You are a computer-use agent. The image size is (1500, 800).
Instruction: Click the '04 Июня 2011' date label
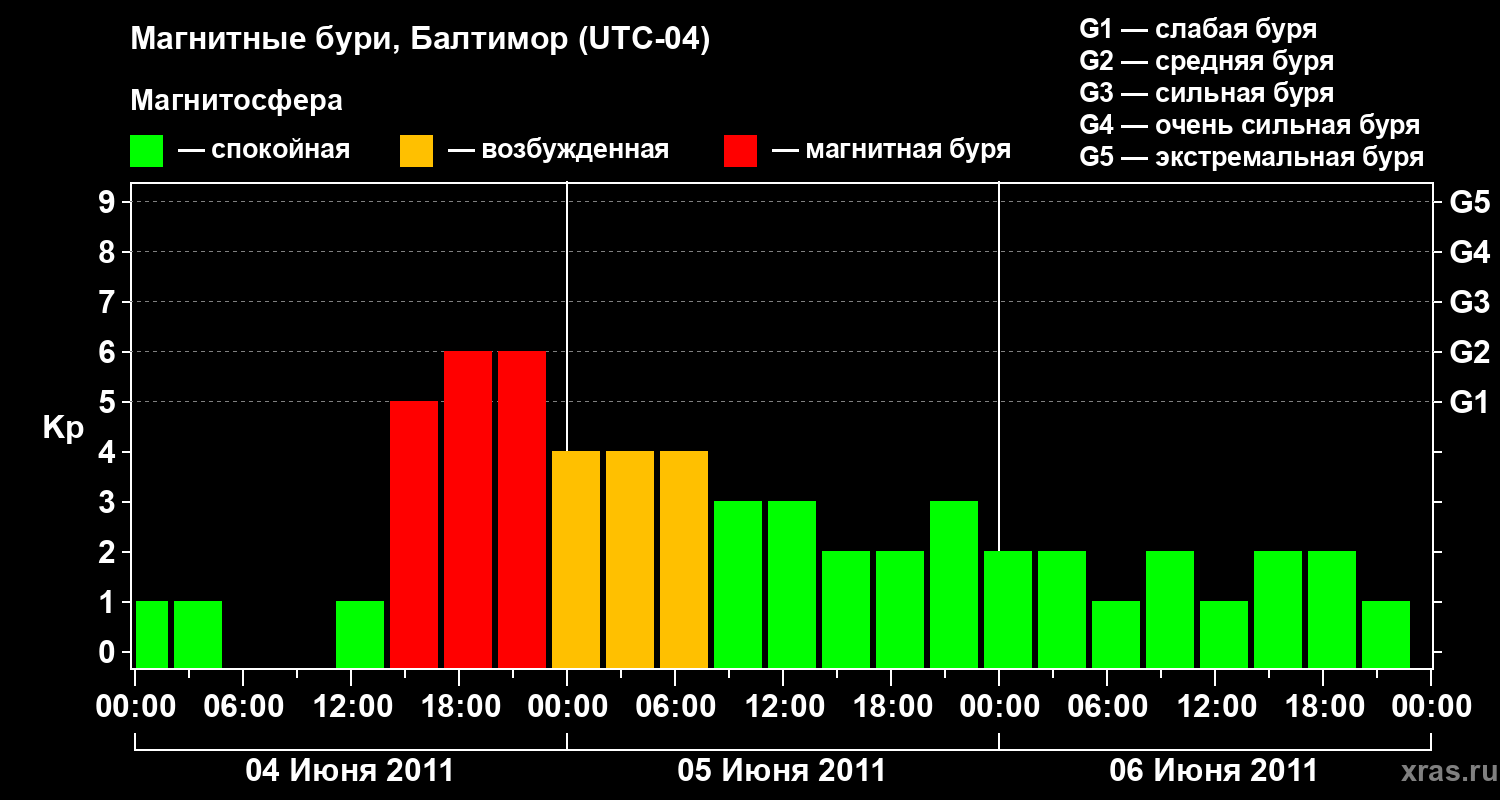tap(350, 771)
